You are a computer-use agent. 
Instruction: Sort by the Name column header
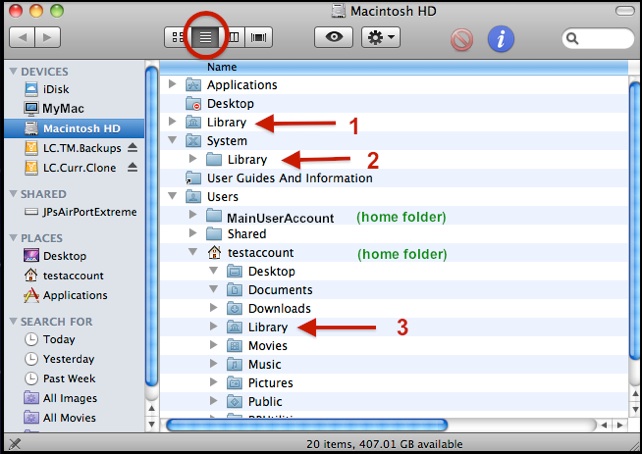coord(222,67)
